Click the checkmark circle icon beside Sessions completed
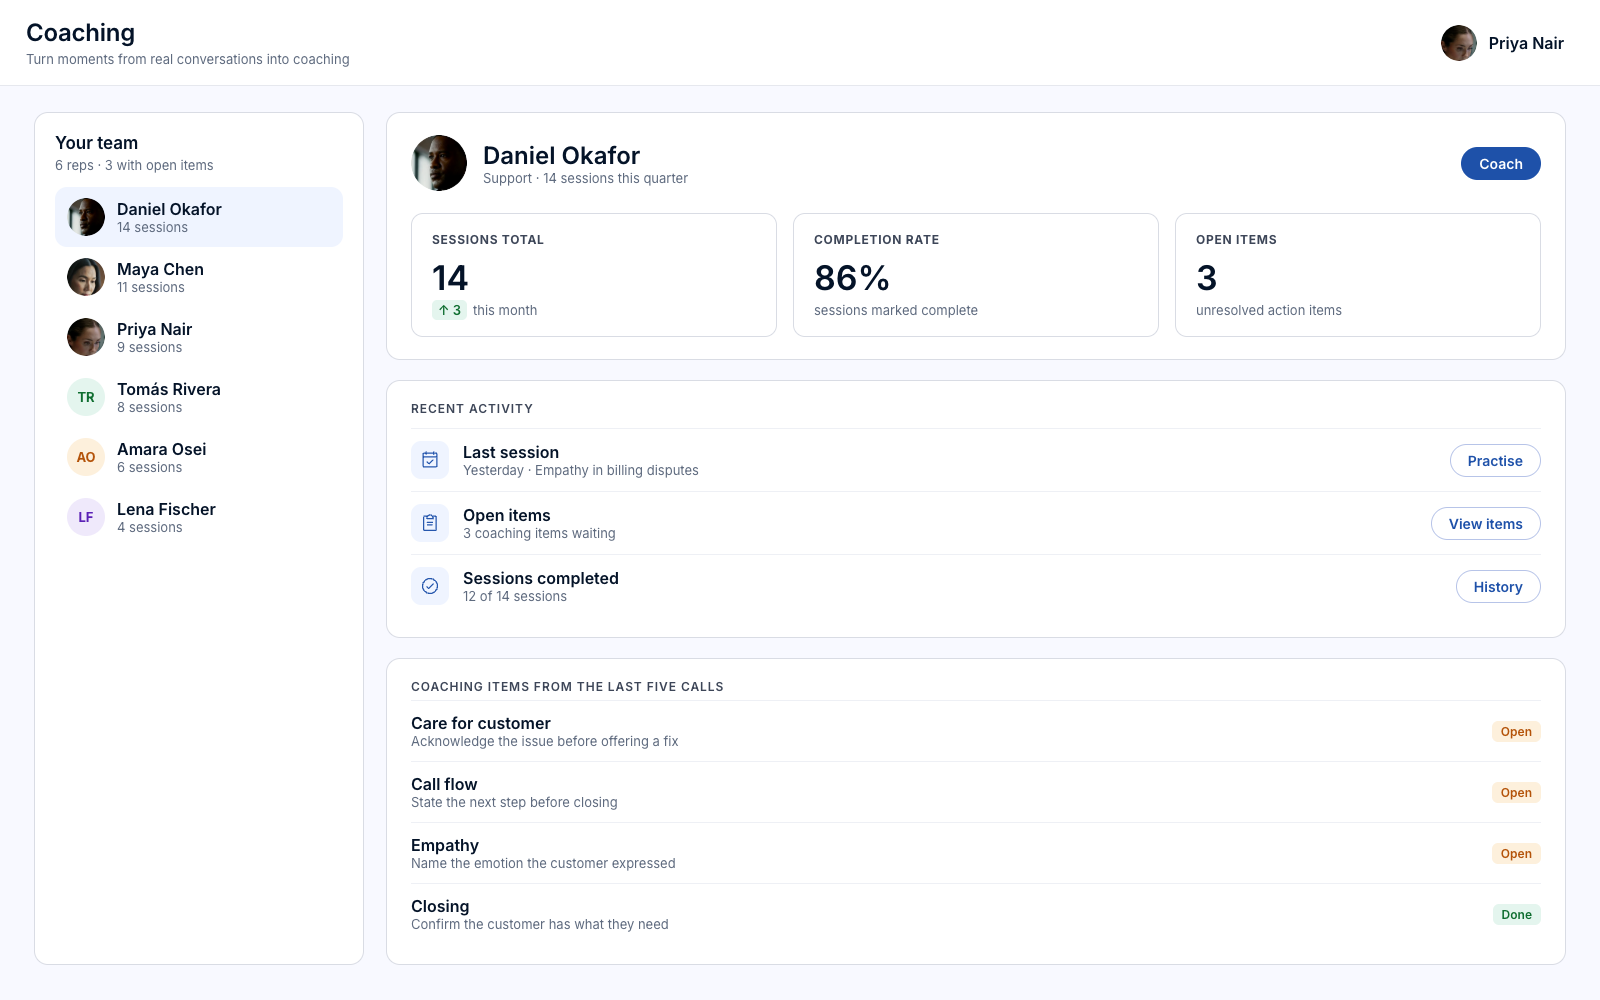Viewport: 1600px width, 1000px height. (x=430, y=586)
